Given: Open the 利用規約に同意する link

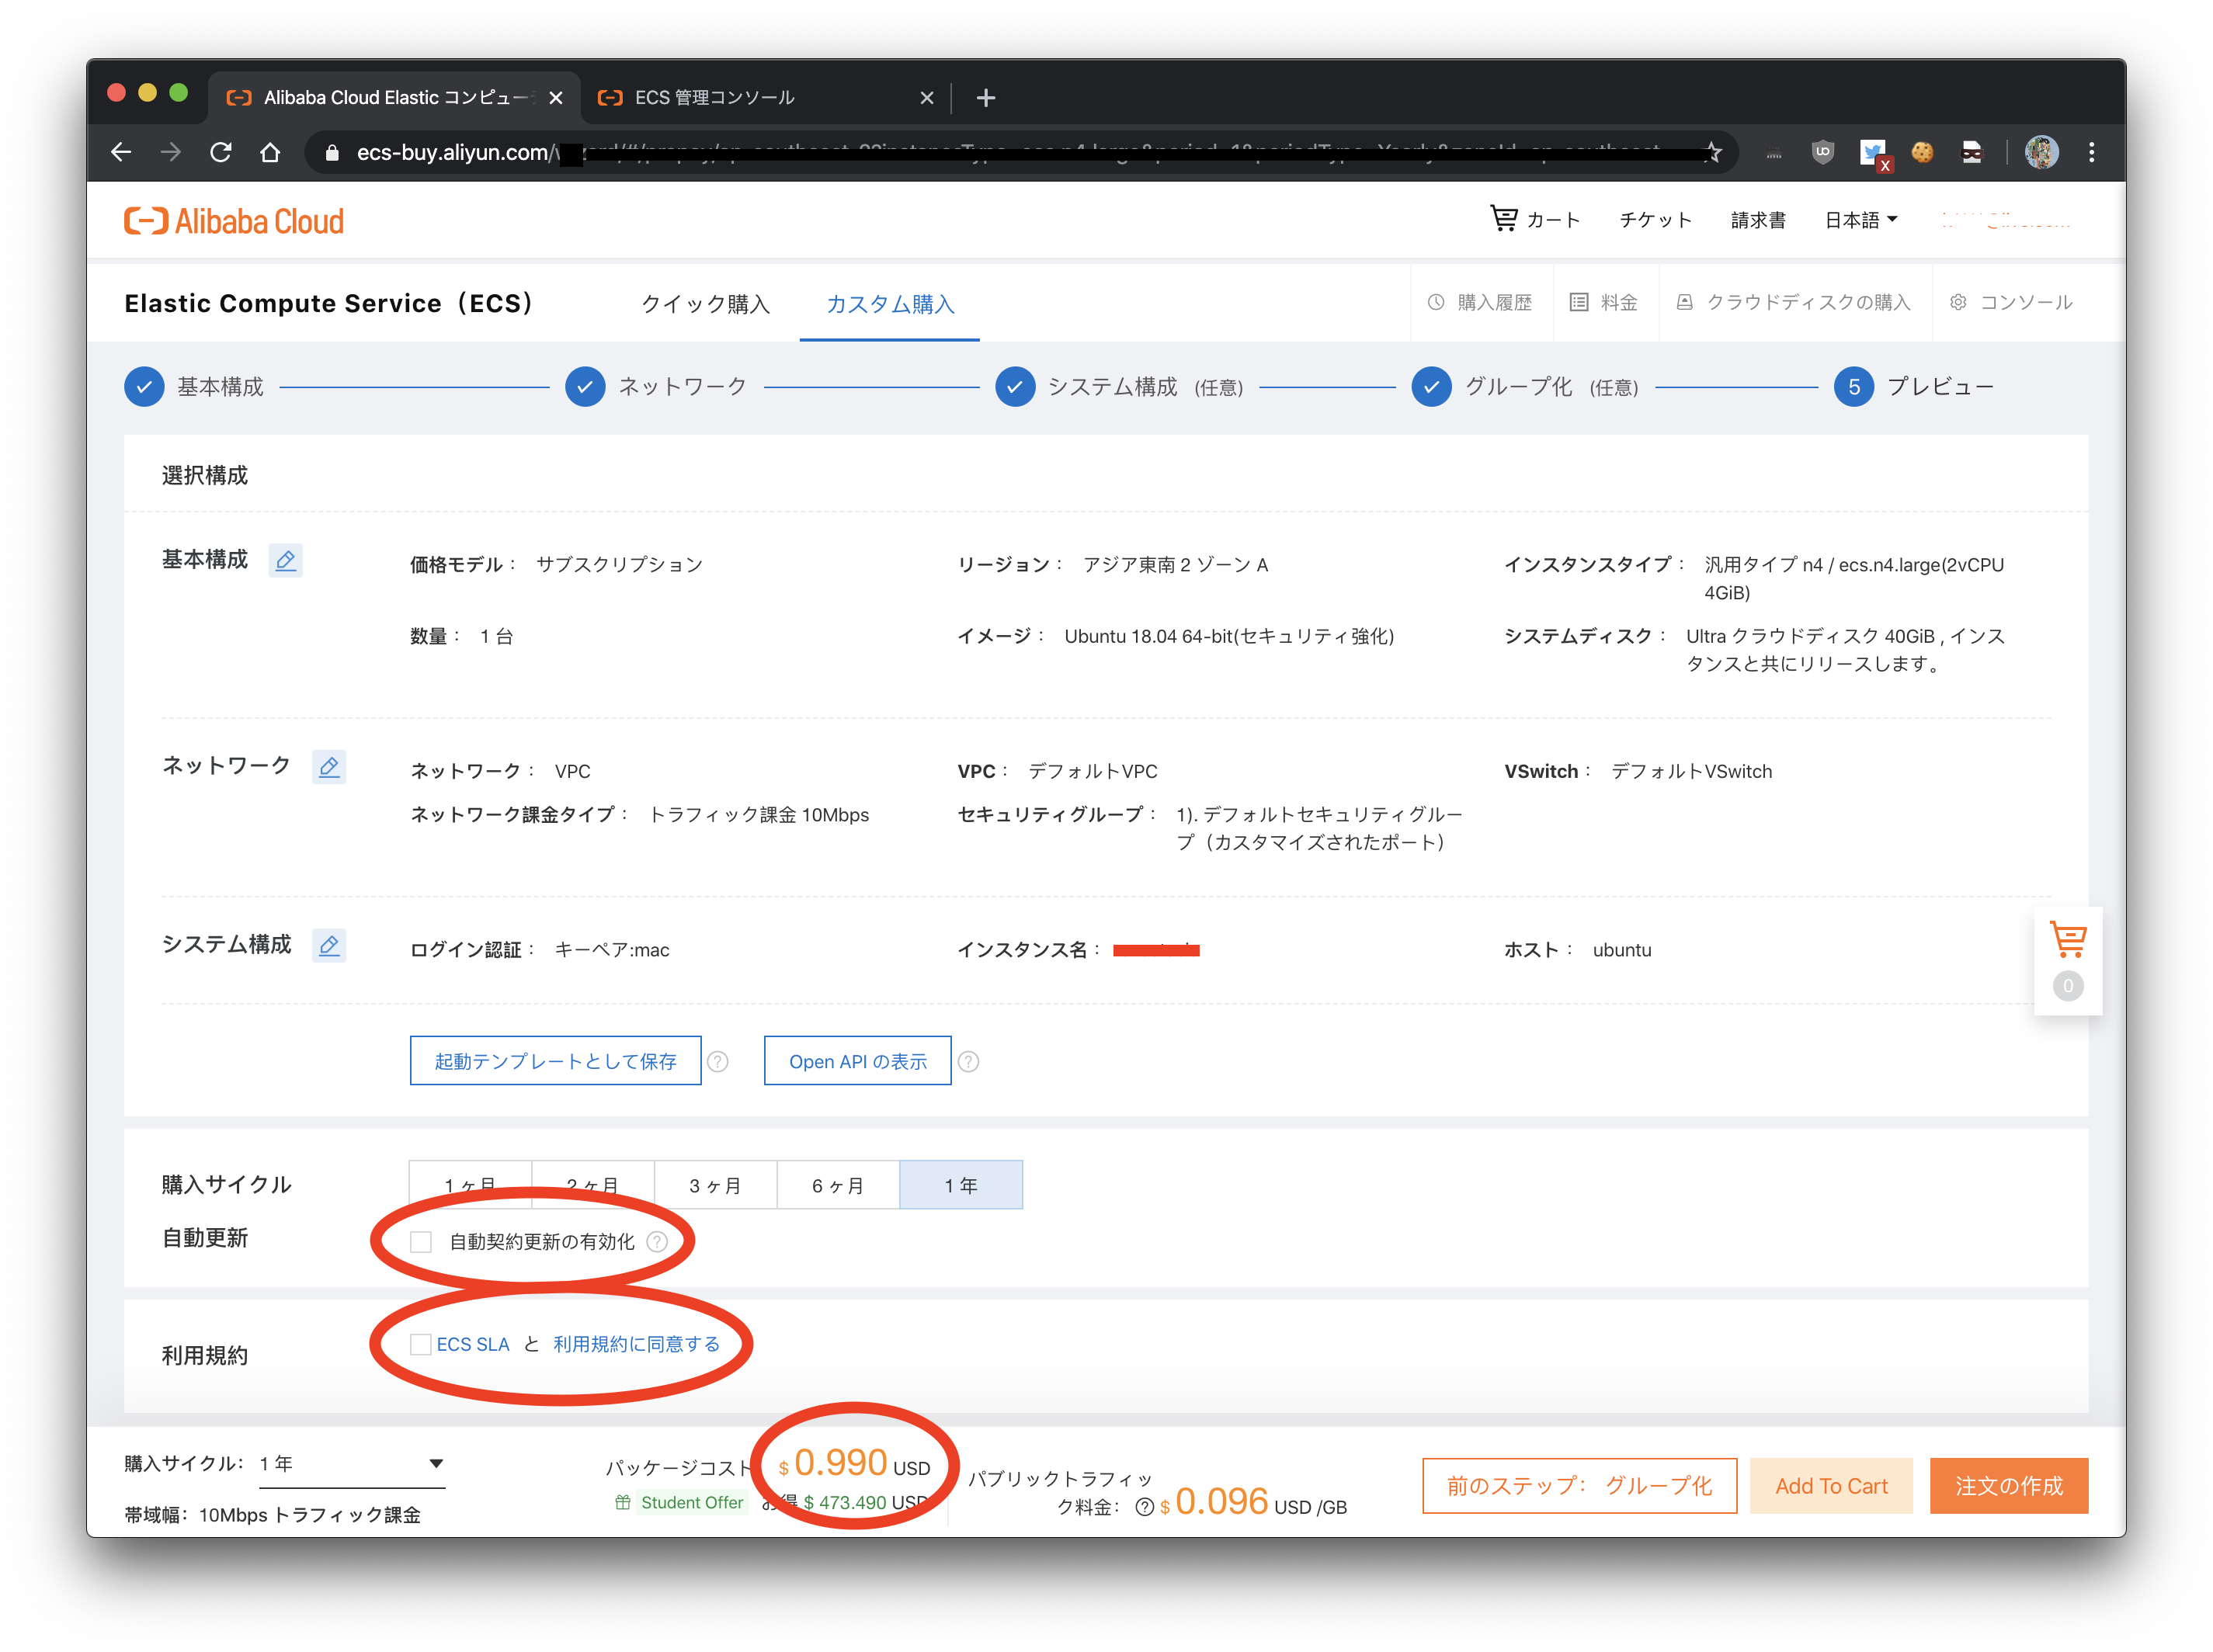Looking at the screenshot, I should (636, 1344).
